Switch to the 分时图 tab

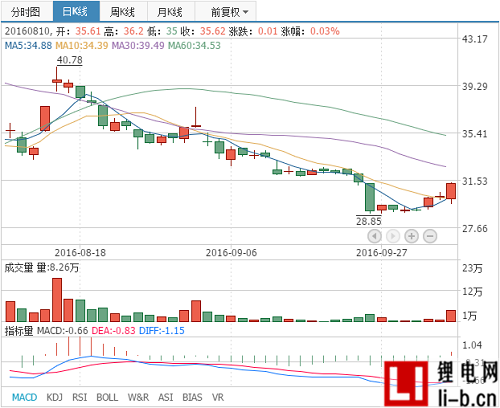(x=27, y=12)
